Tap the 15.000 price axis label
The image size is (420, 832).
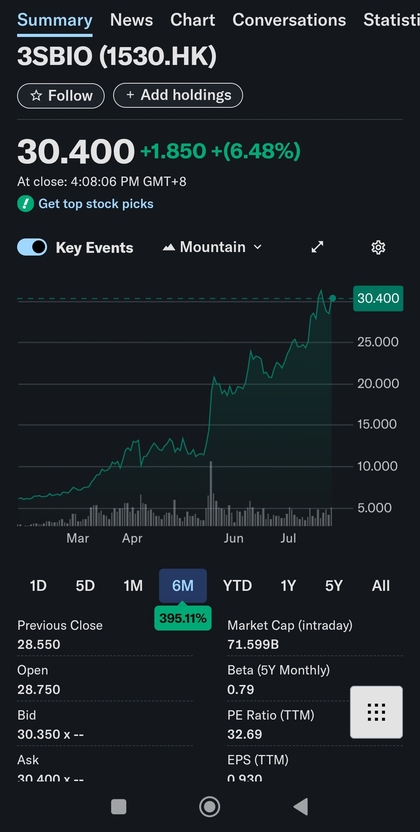(377, 424)
